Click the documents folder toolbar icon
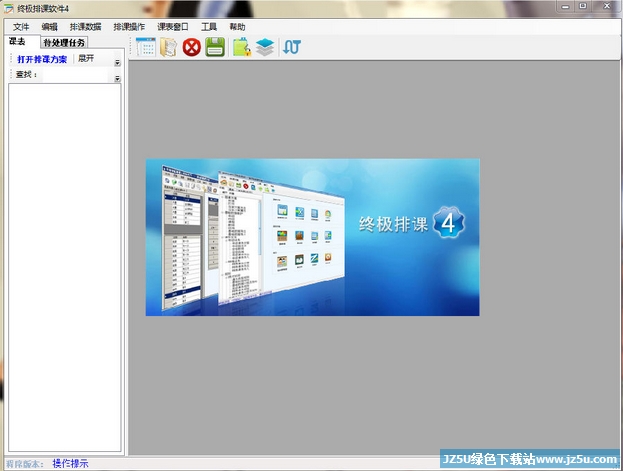Viewport: 623px width, 471px height. tap(168, 47)
